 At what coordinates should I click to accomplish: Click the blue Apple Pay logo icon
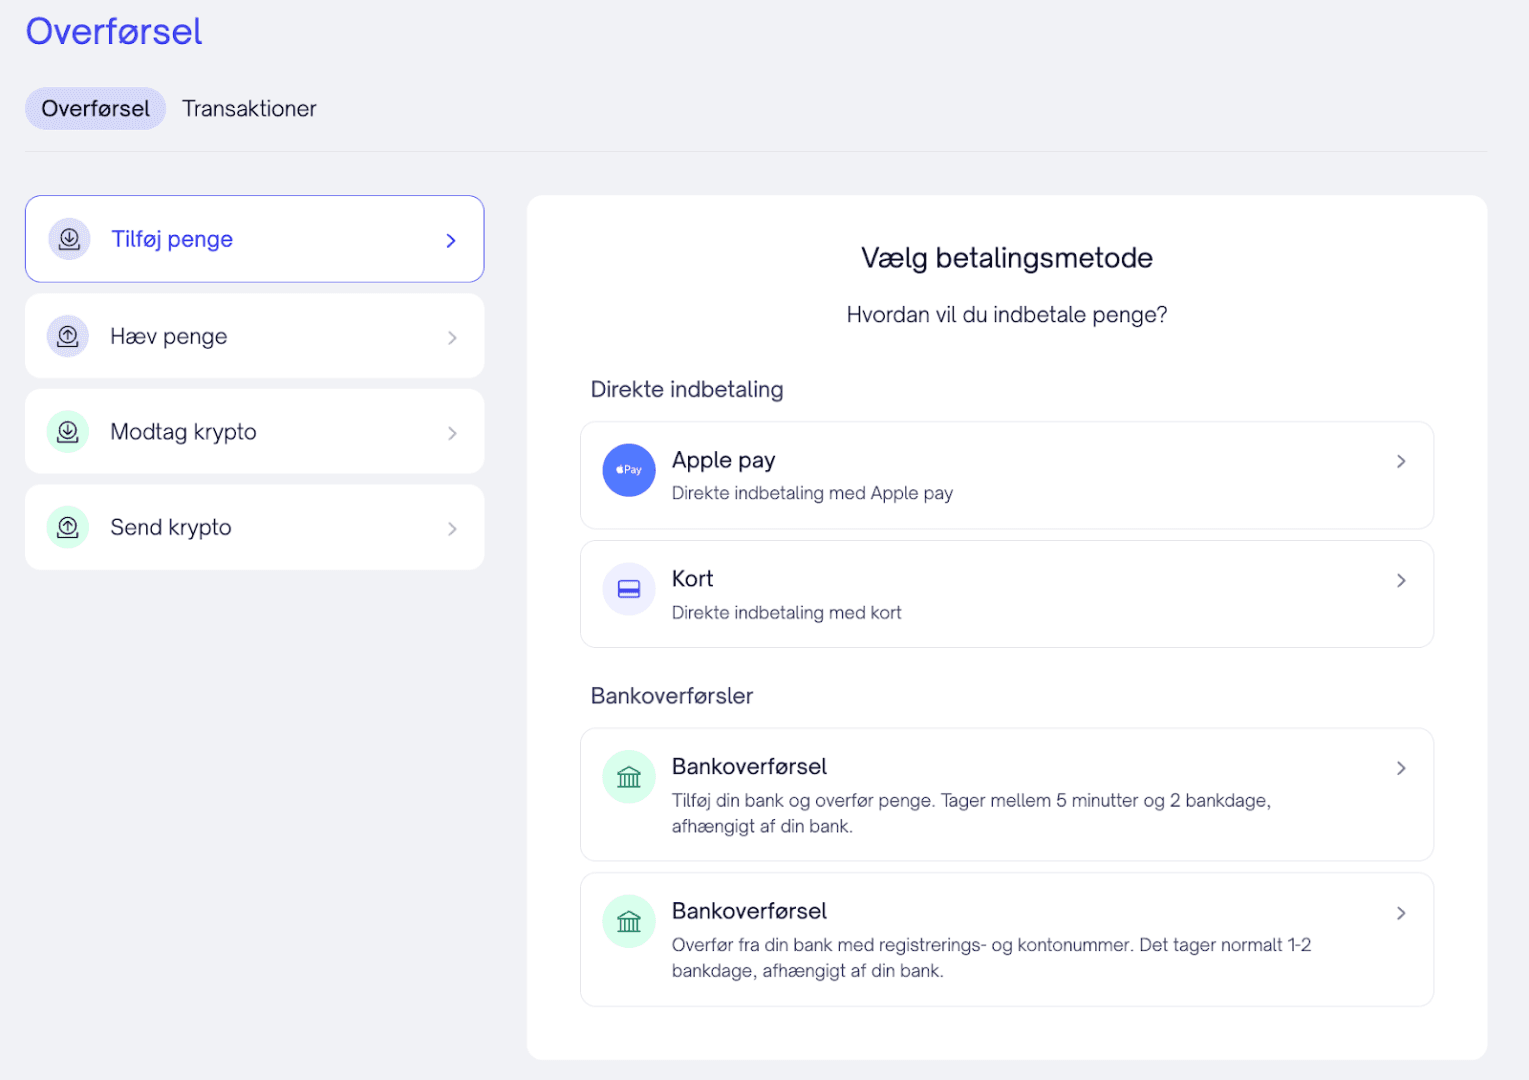click(628, 470)
